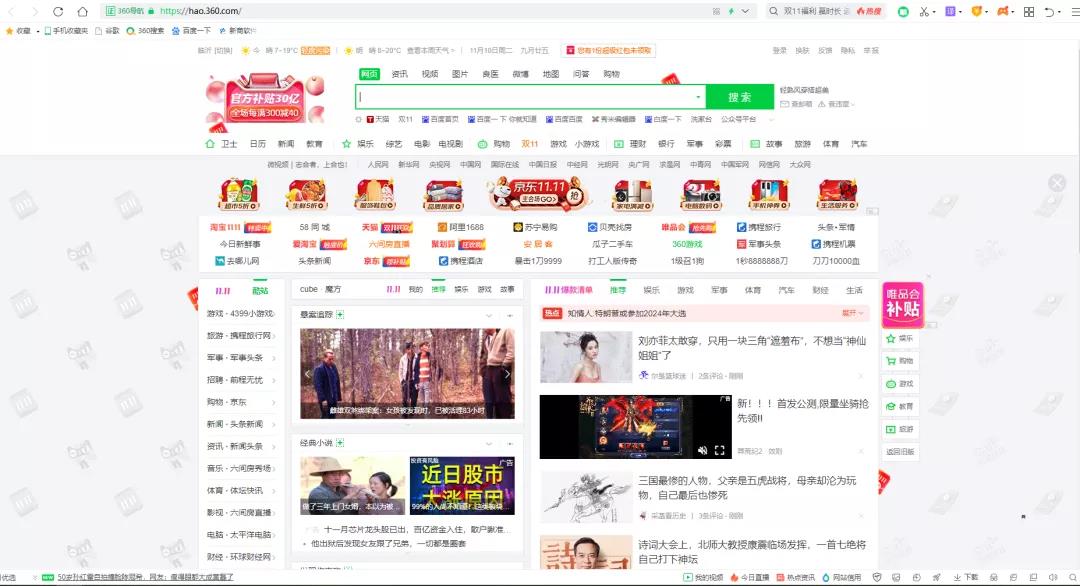Viewport: 1080px width, 586px height.
Task: Open the 近日股市 ad thumbnail
Action: (461, 485)
